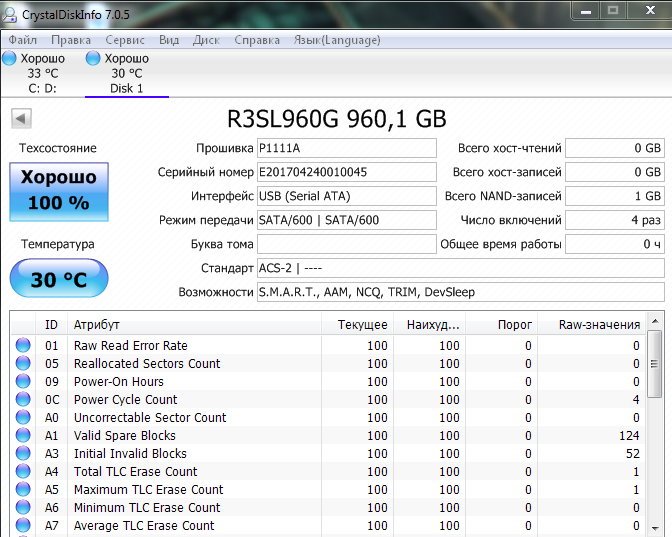Click the Порог column header
The height and width of the screenshot is (537, 672).
pyautogui.click(x=501, y=324)
